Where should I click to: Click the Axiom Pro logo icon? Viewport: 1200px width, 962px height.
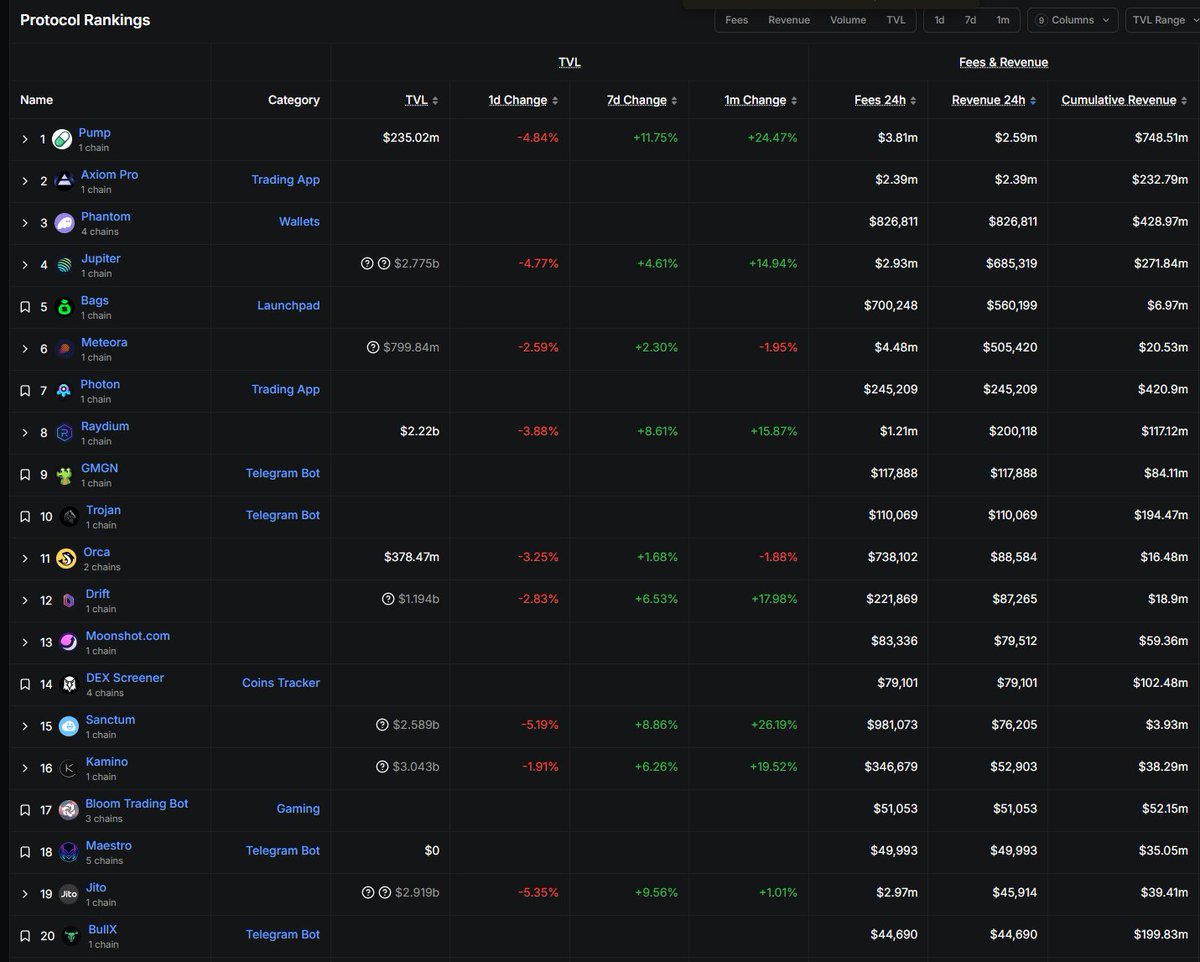(64, 181)
